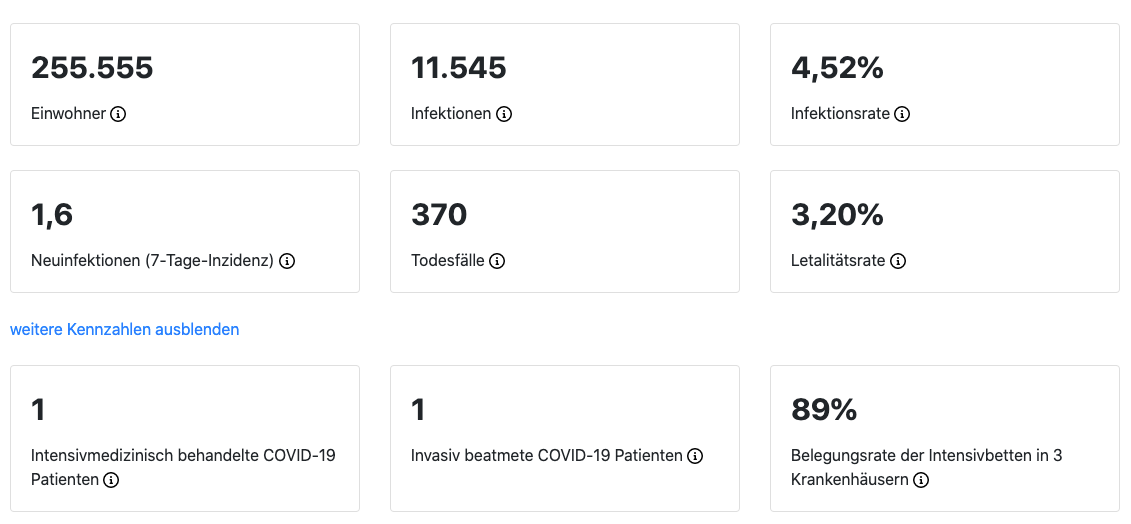The width and height of the screenshot is (1131, 524).
Task: Click the info icon beside Infektionen
Action: 504,114
